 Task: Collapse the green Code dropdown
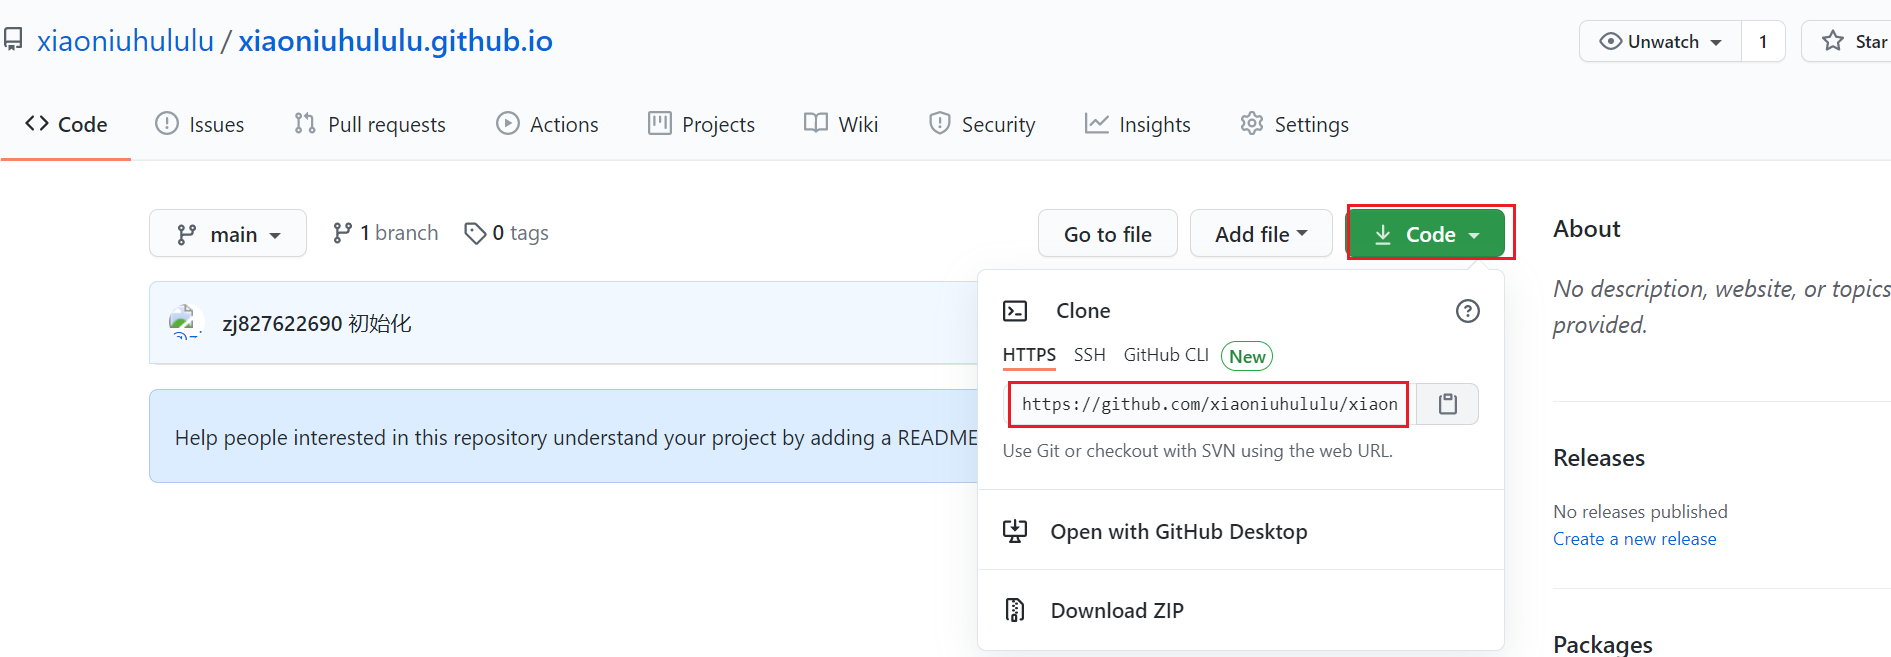(x=1426, y=234)
